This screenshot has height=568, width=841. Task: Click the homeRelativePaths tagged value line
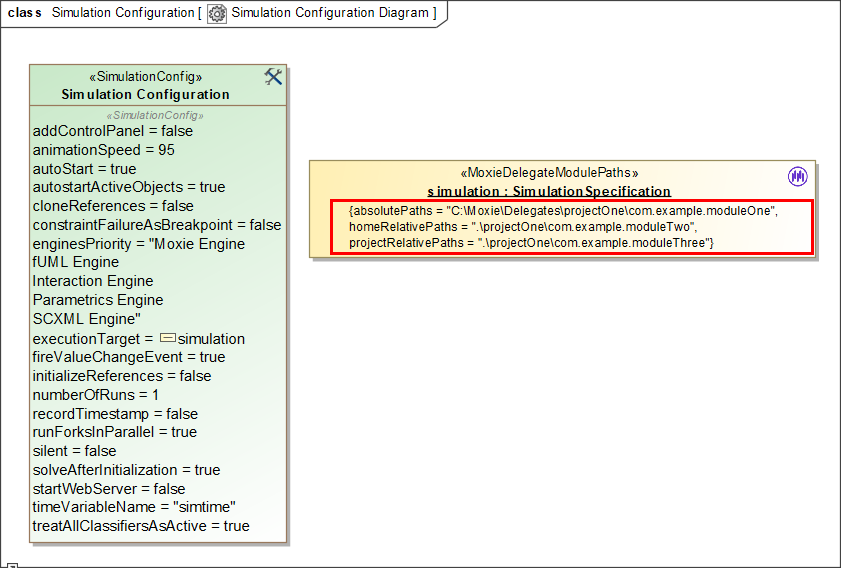coord(523,227)
